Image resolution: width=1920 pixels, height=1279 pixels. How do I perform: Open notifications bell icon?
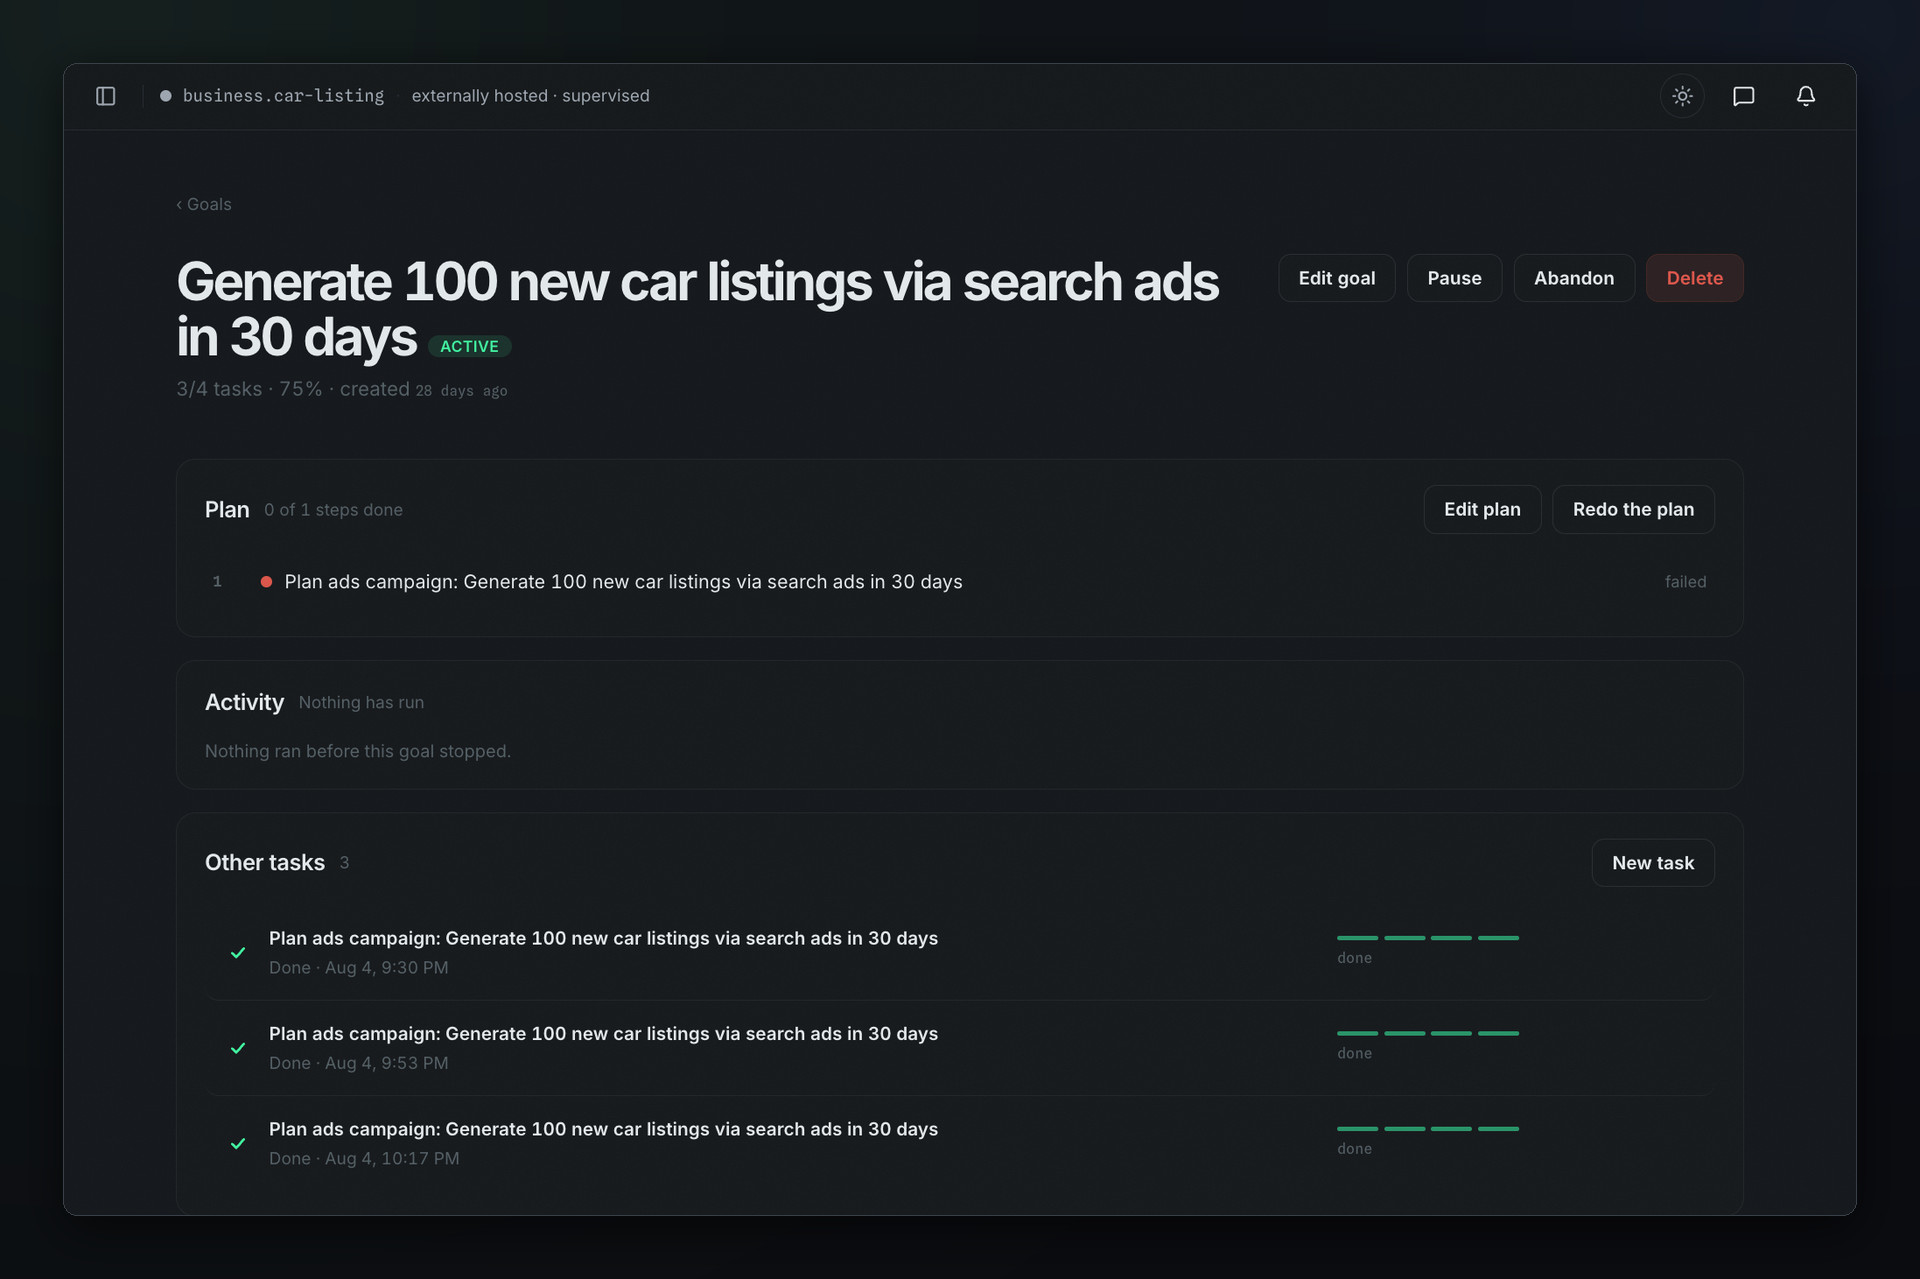(x=1805, y=96)
